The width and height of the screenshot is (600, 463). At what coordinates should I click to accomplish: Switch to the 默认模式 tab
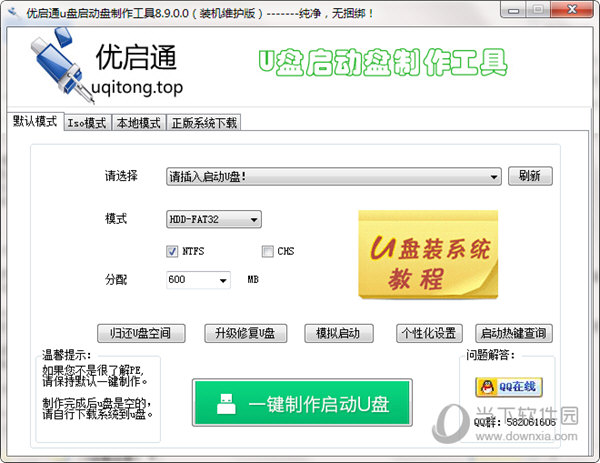(x=35, y=122)
